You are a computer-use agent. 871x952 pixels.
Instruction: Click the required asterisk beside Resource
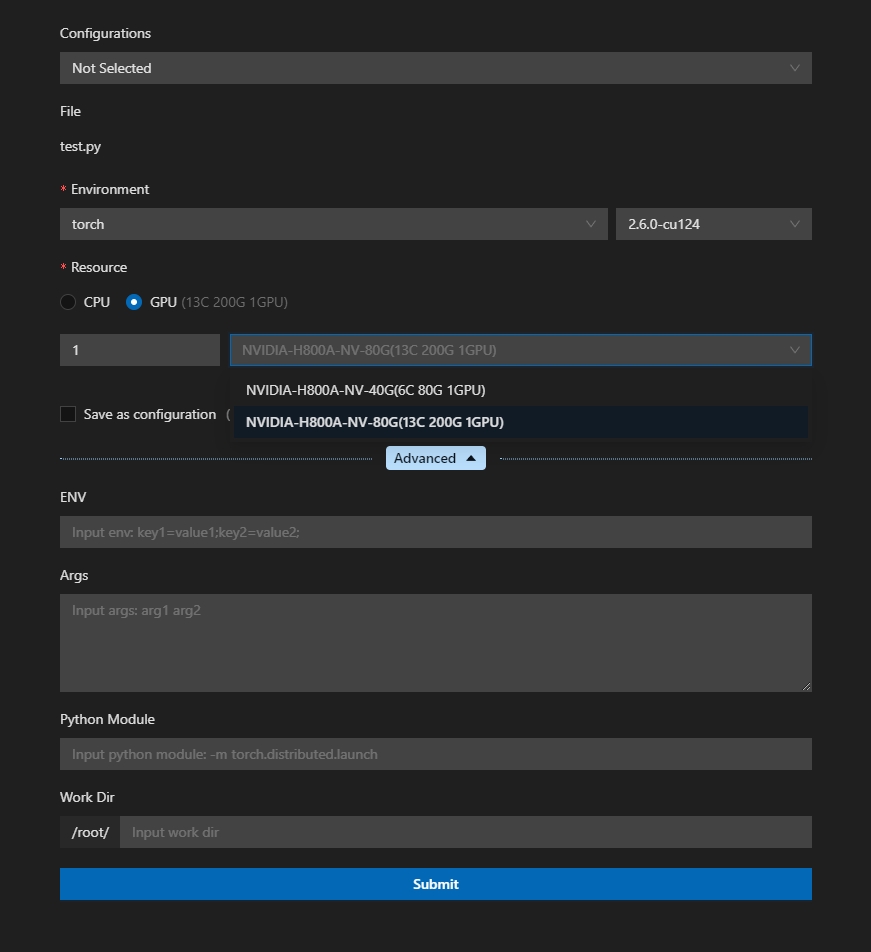[63, 267]
